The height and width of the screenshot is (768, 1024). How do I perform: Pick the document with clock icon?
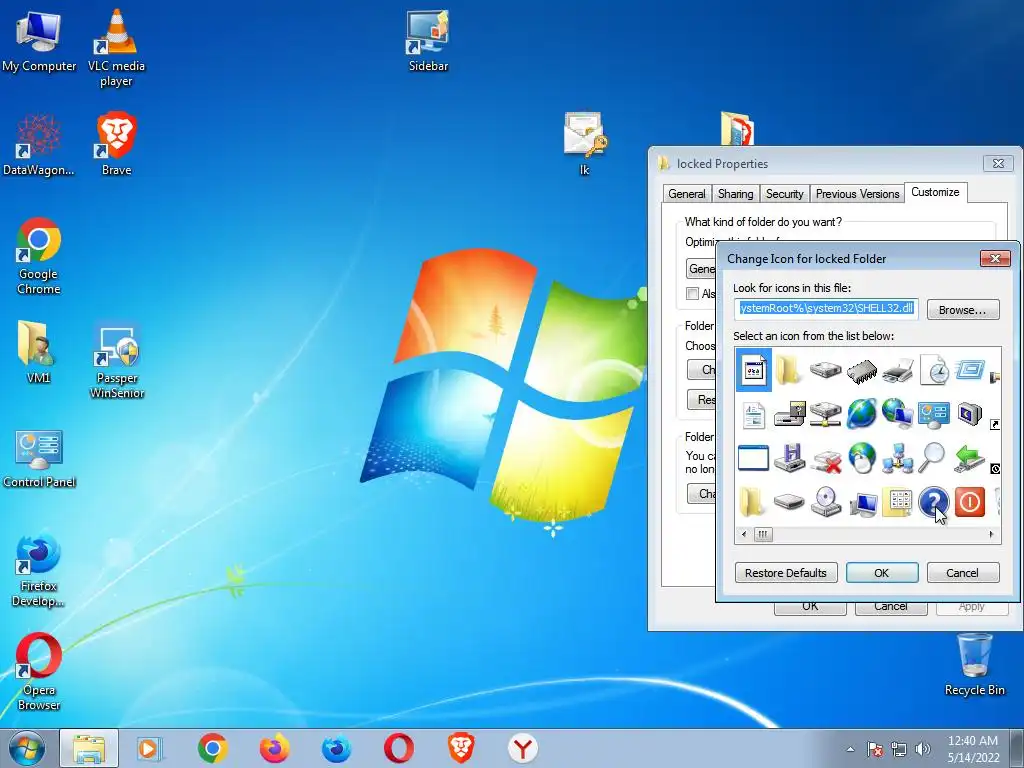pos(934,370)
